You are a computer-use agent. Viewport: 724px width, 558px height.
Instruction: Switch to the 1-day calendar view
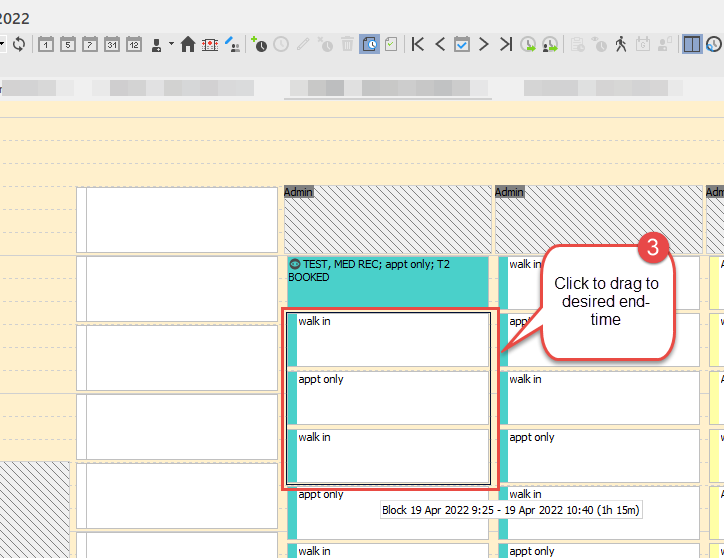point(46,45)
